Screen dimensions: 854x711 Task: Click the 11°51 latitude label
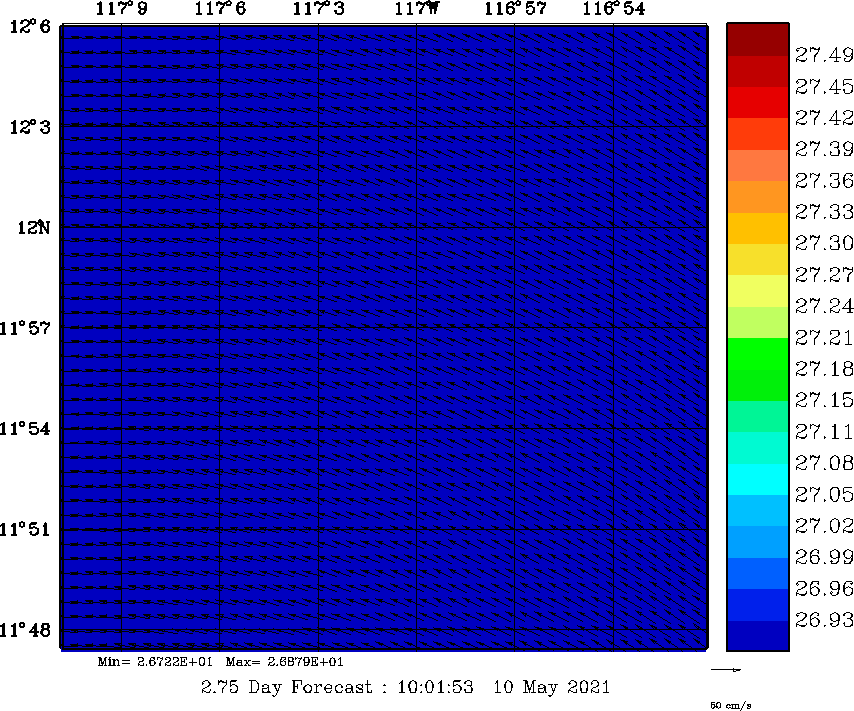(25, 529)
